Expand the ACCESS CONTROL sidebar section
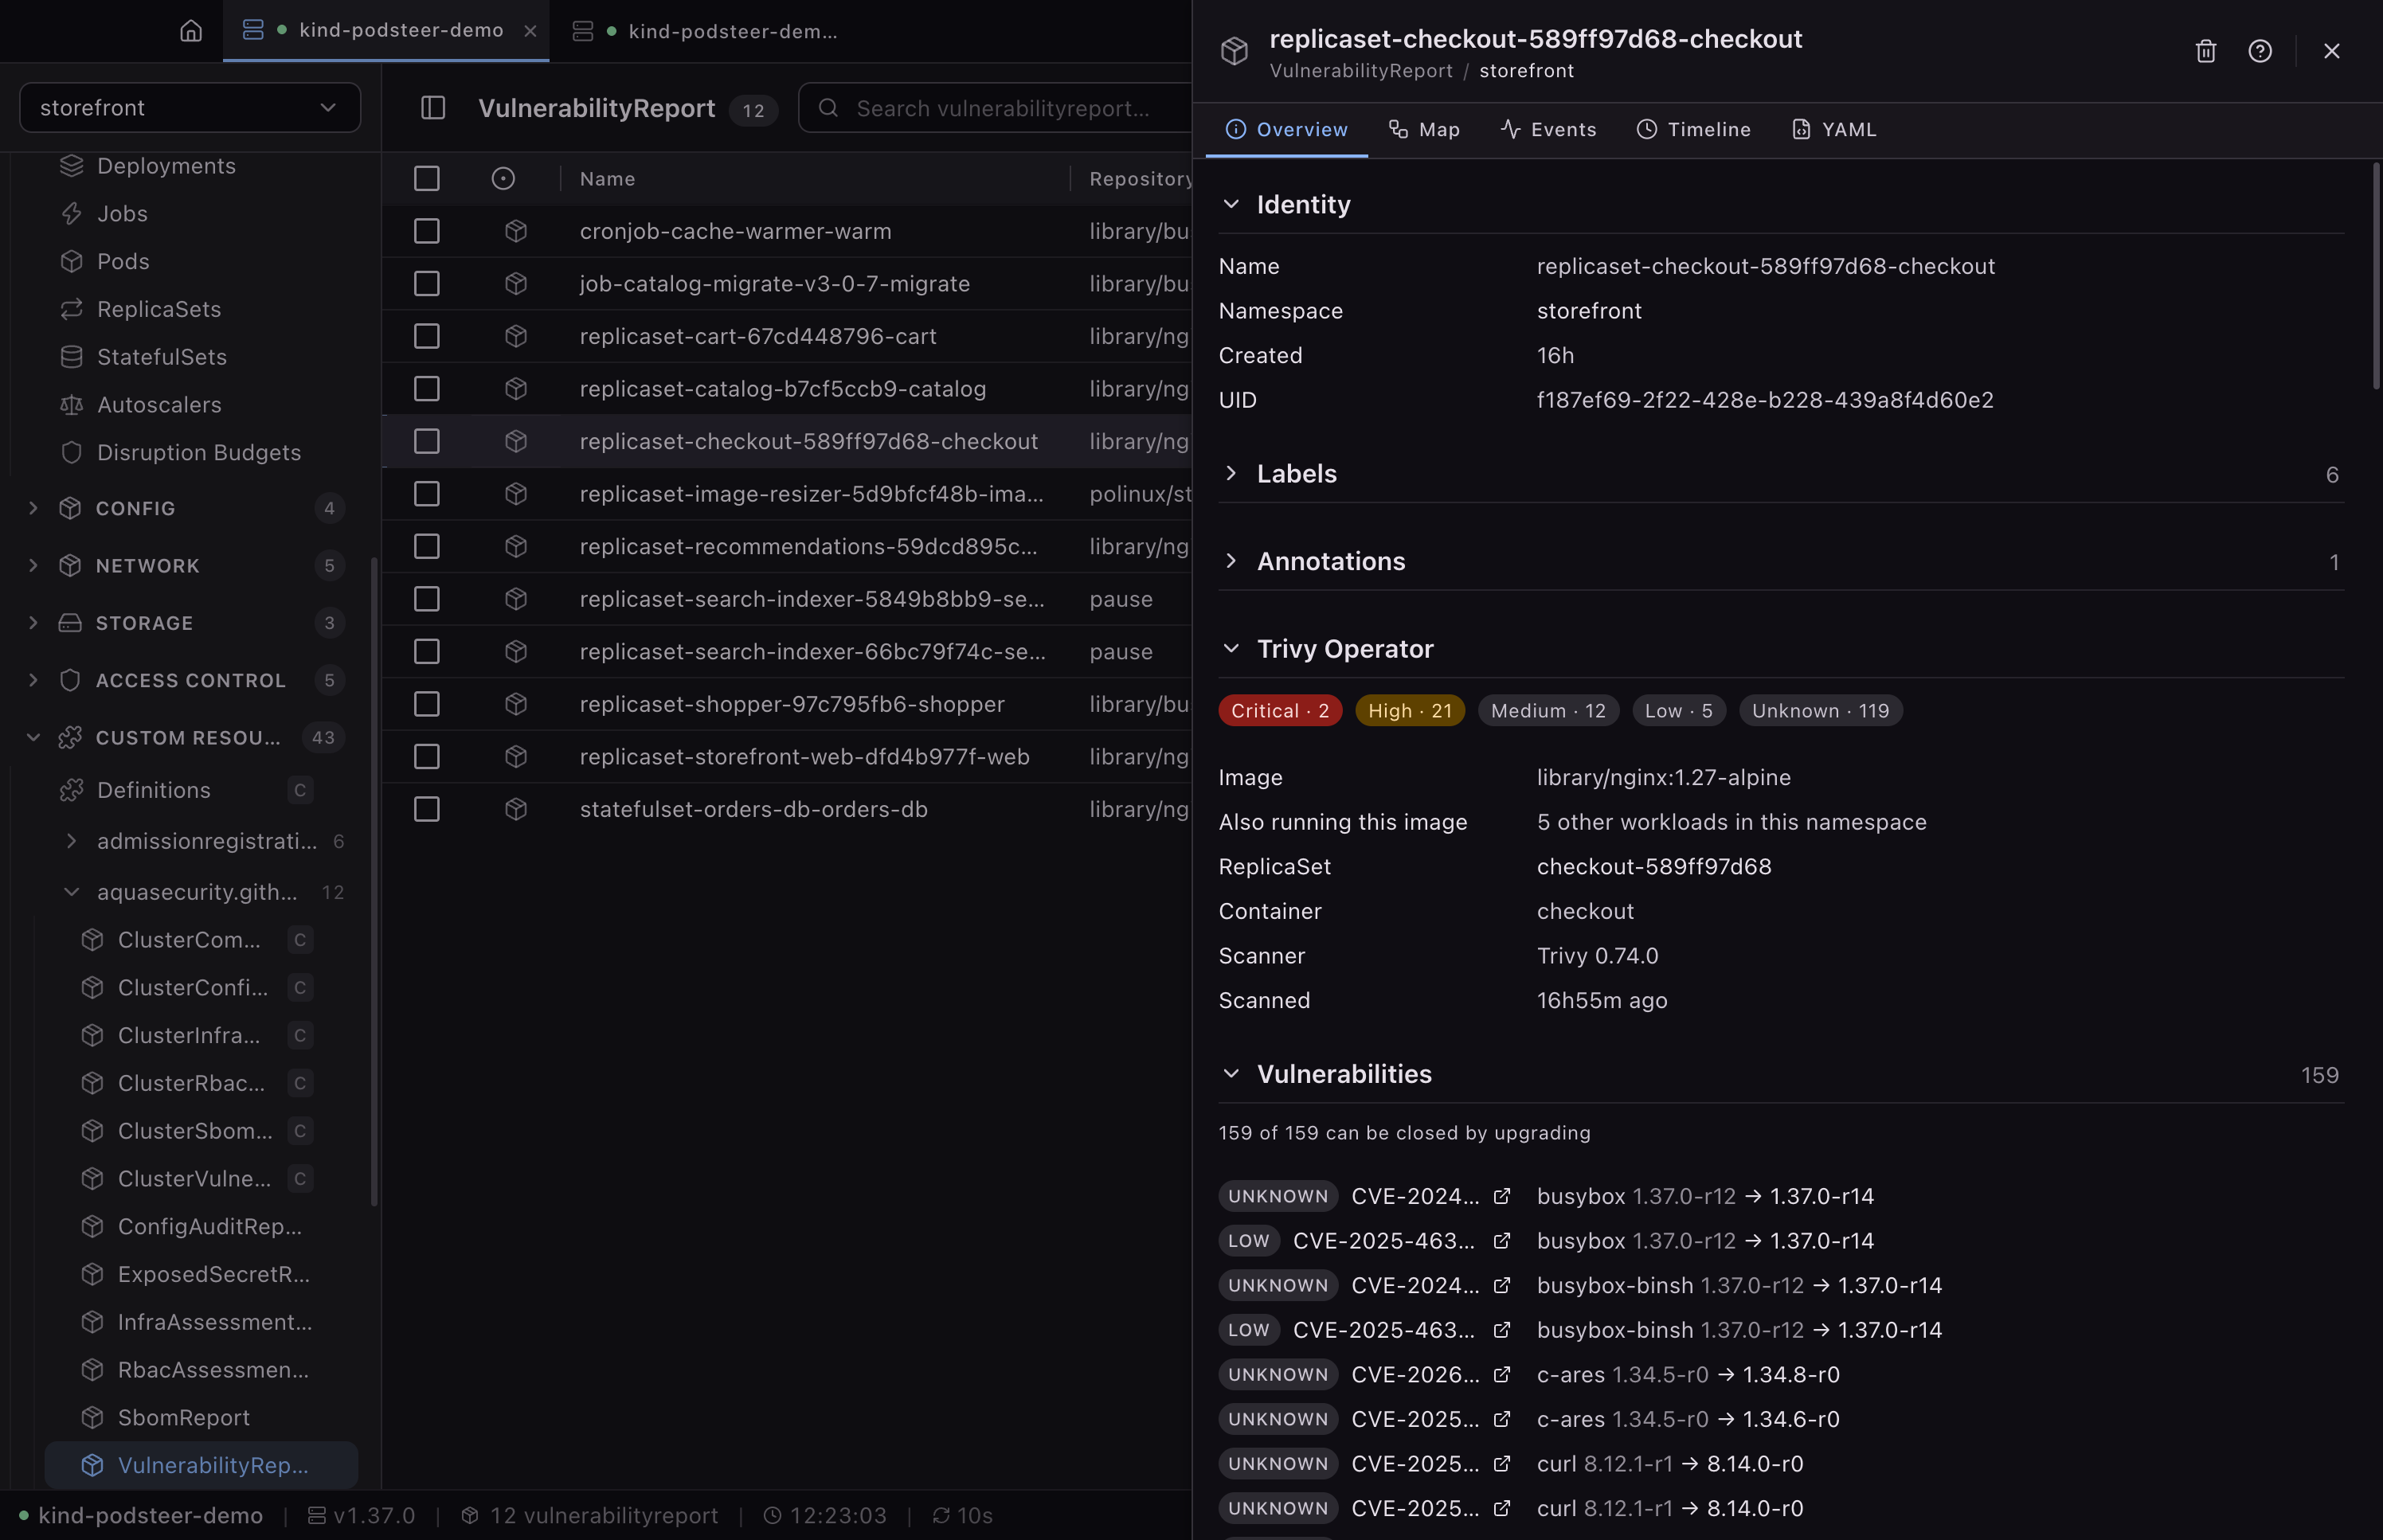This screenshot has width=2383, height=1540. coord(33,681)
